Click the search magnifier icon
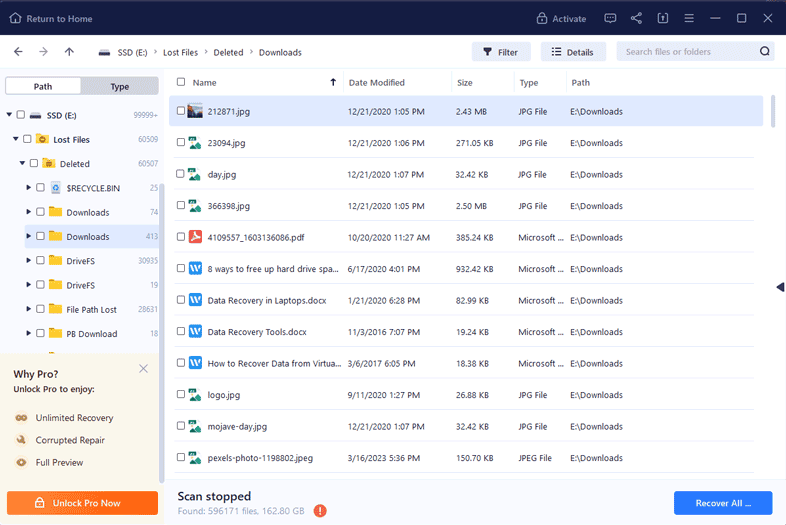 click(764, 51)
